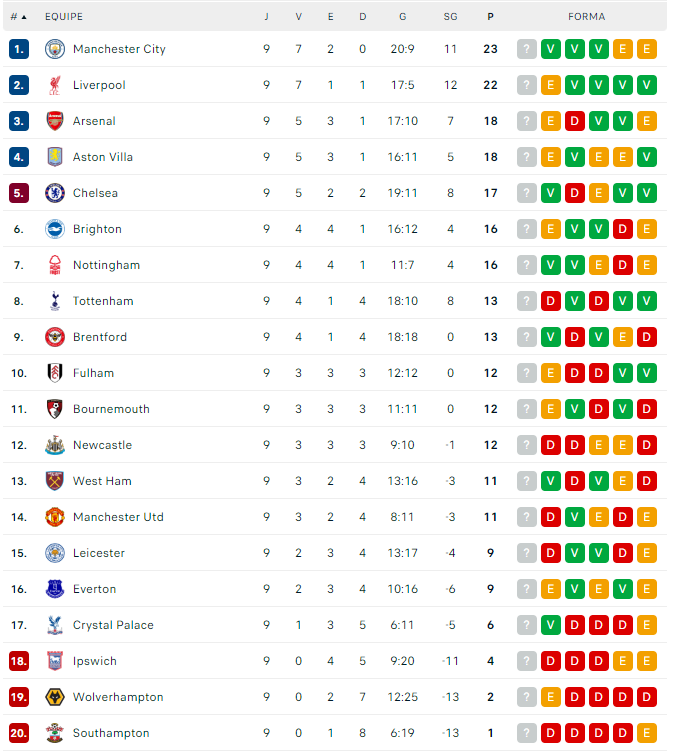Click the Wolverhampton wolf crest
676x755 pixels.
coord(55,697)
